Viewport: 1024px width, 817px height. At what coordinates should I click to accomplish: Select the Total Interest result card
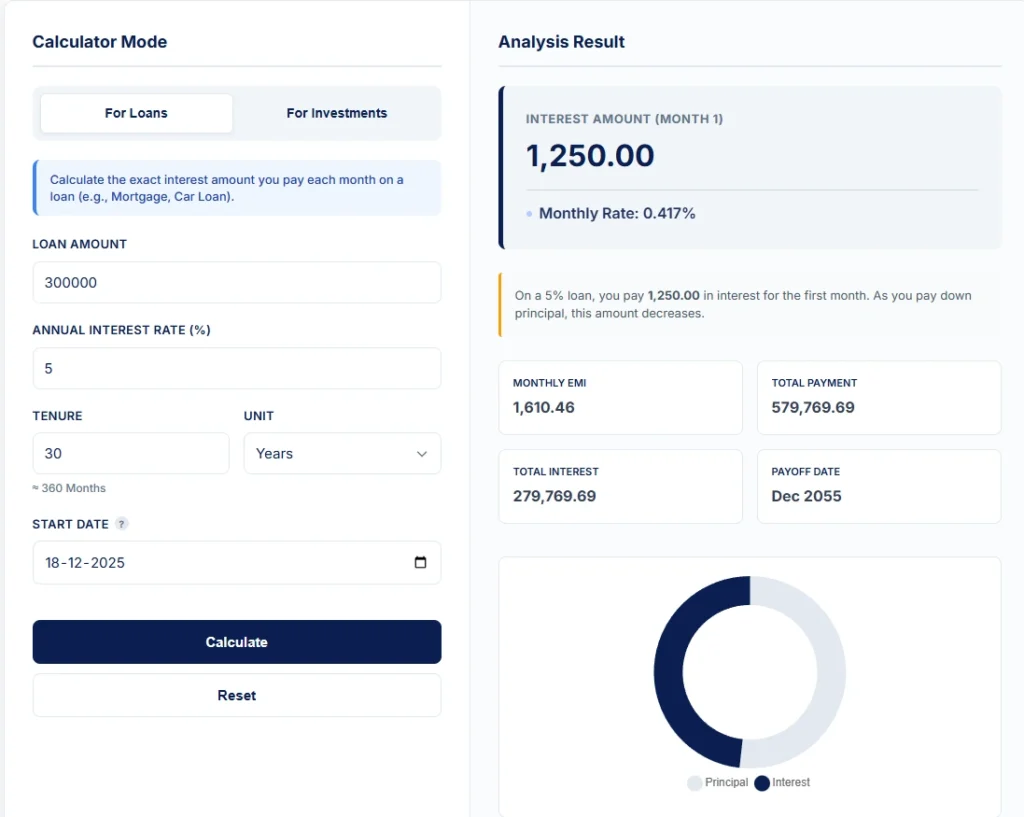pyautogui.click(x=620, y=486)
